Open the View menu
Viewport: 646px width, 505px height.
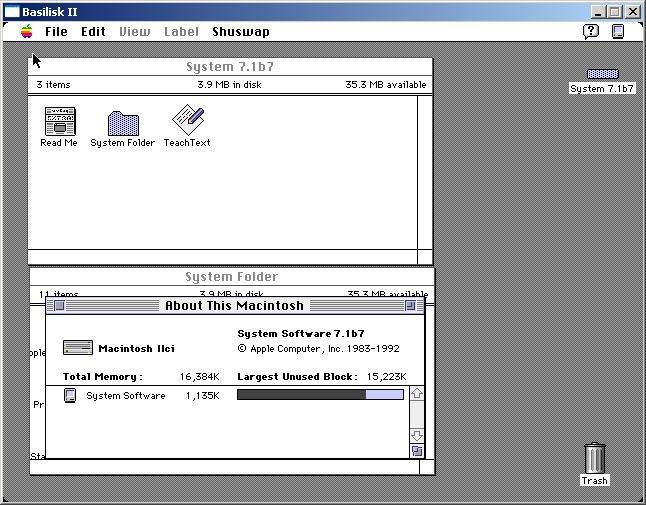click(135, 32)
